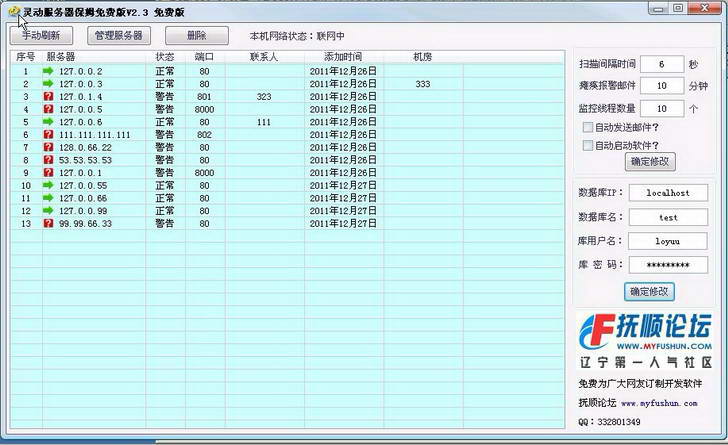728x445 pixels.
Task: Enable the 自动发送邮件 checkbox
Action: (587, 127)
